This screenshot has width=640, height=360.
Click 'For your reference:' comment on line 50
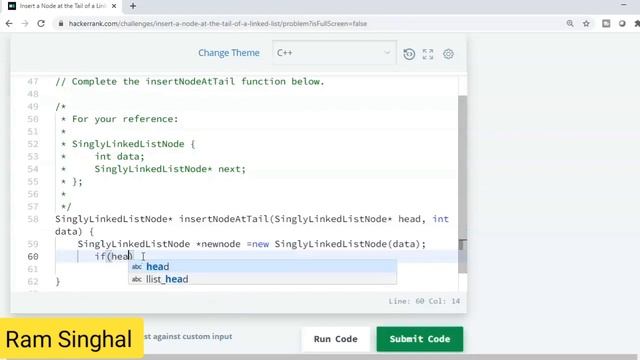pos(125,119)
